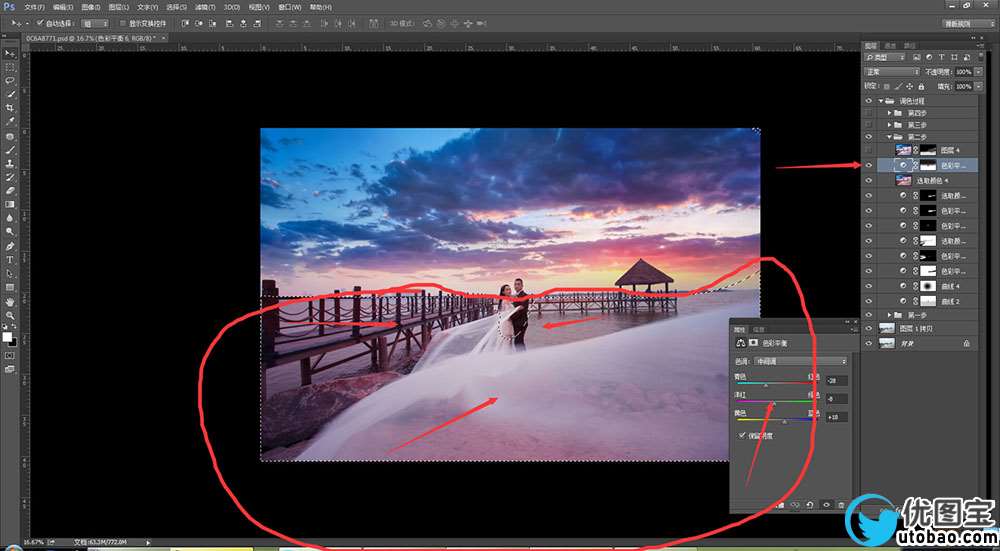Click the yellow-blue value field +18
1000x551 pixels.
837,416
